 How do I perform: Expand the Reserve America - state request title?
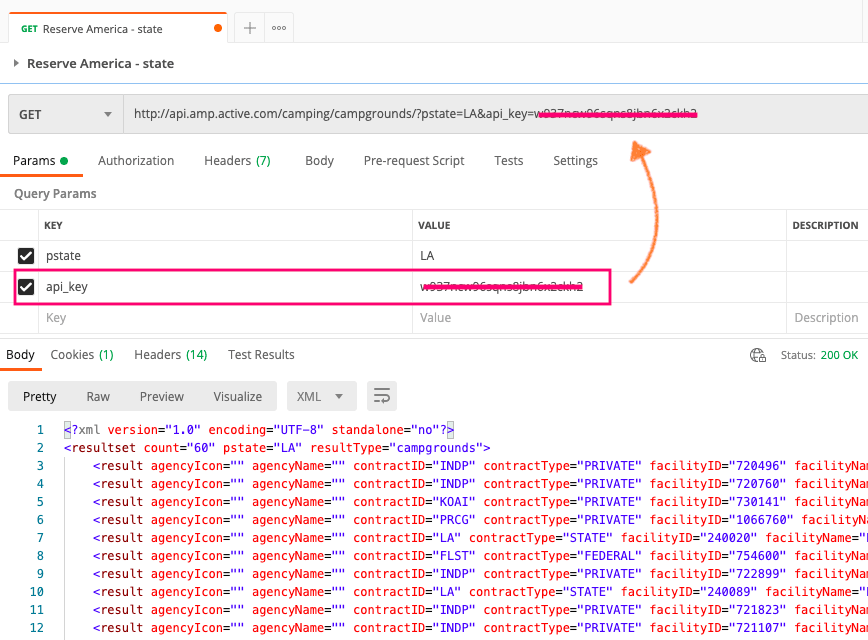[x=17, y=64]
